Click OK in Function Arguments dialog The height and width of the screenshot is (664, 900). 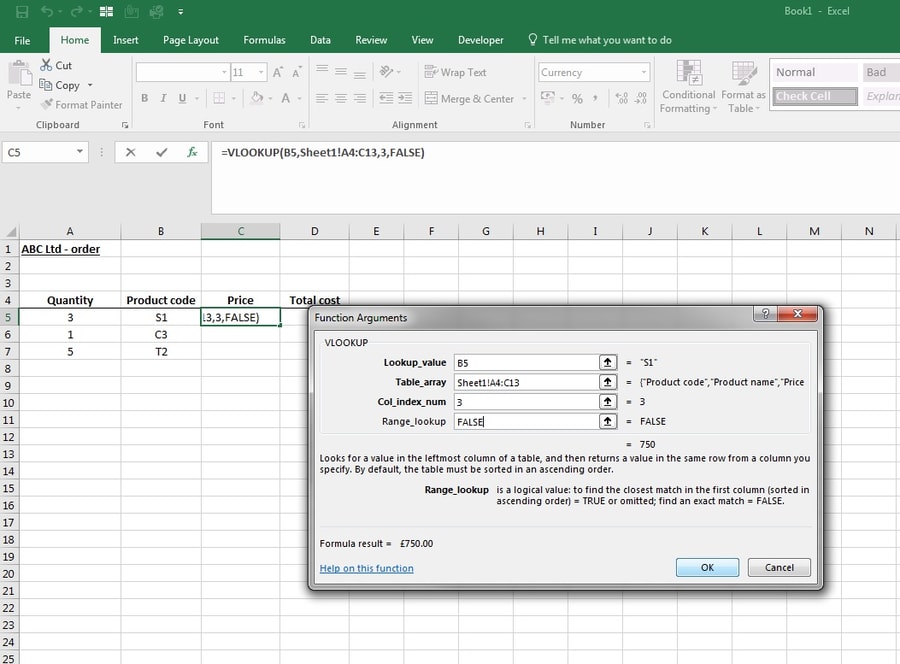click(707, 568)
